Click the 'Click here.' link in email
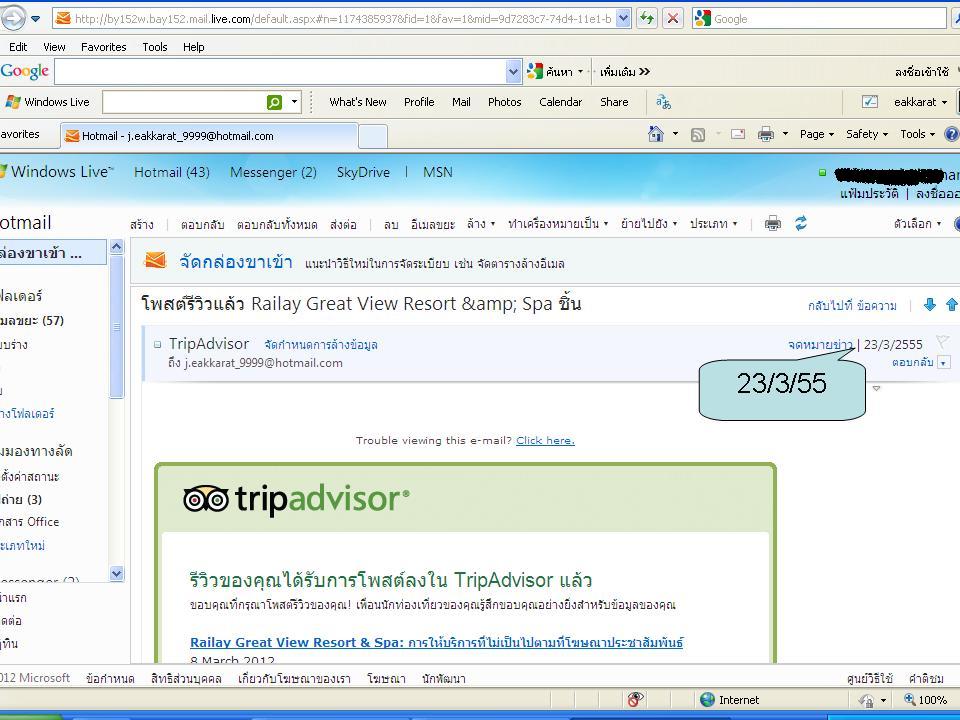Viewport: 960px width, 720px height. pos(545,440)
